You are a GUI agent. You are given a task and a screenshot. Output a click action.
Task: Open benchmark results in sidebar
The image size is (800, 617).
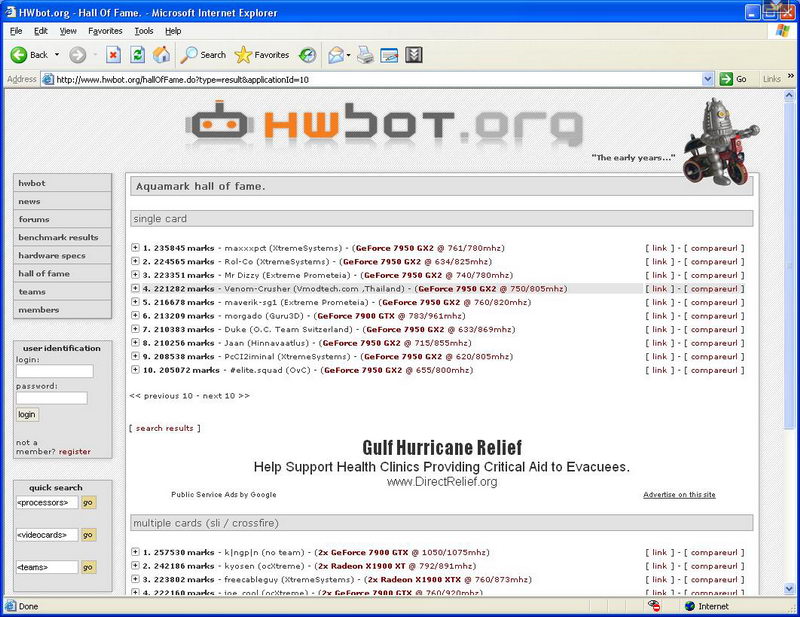coord(62,237)
